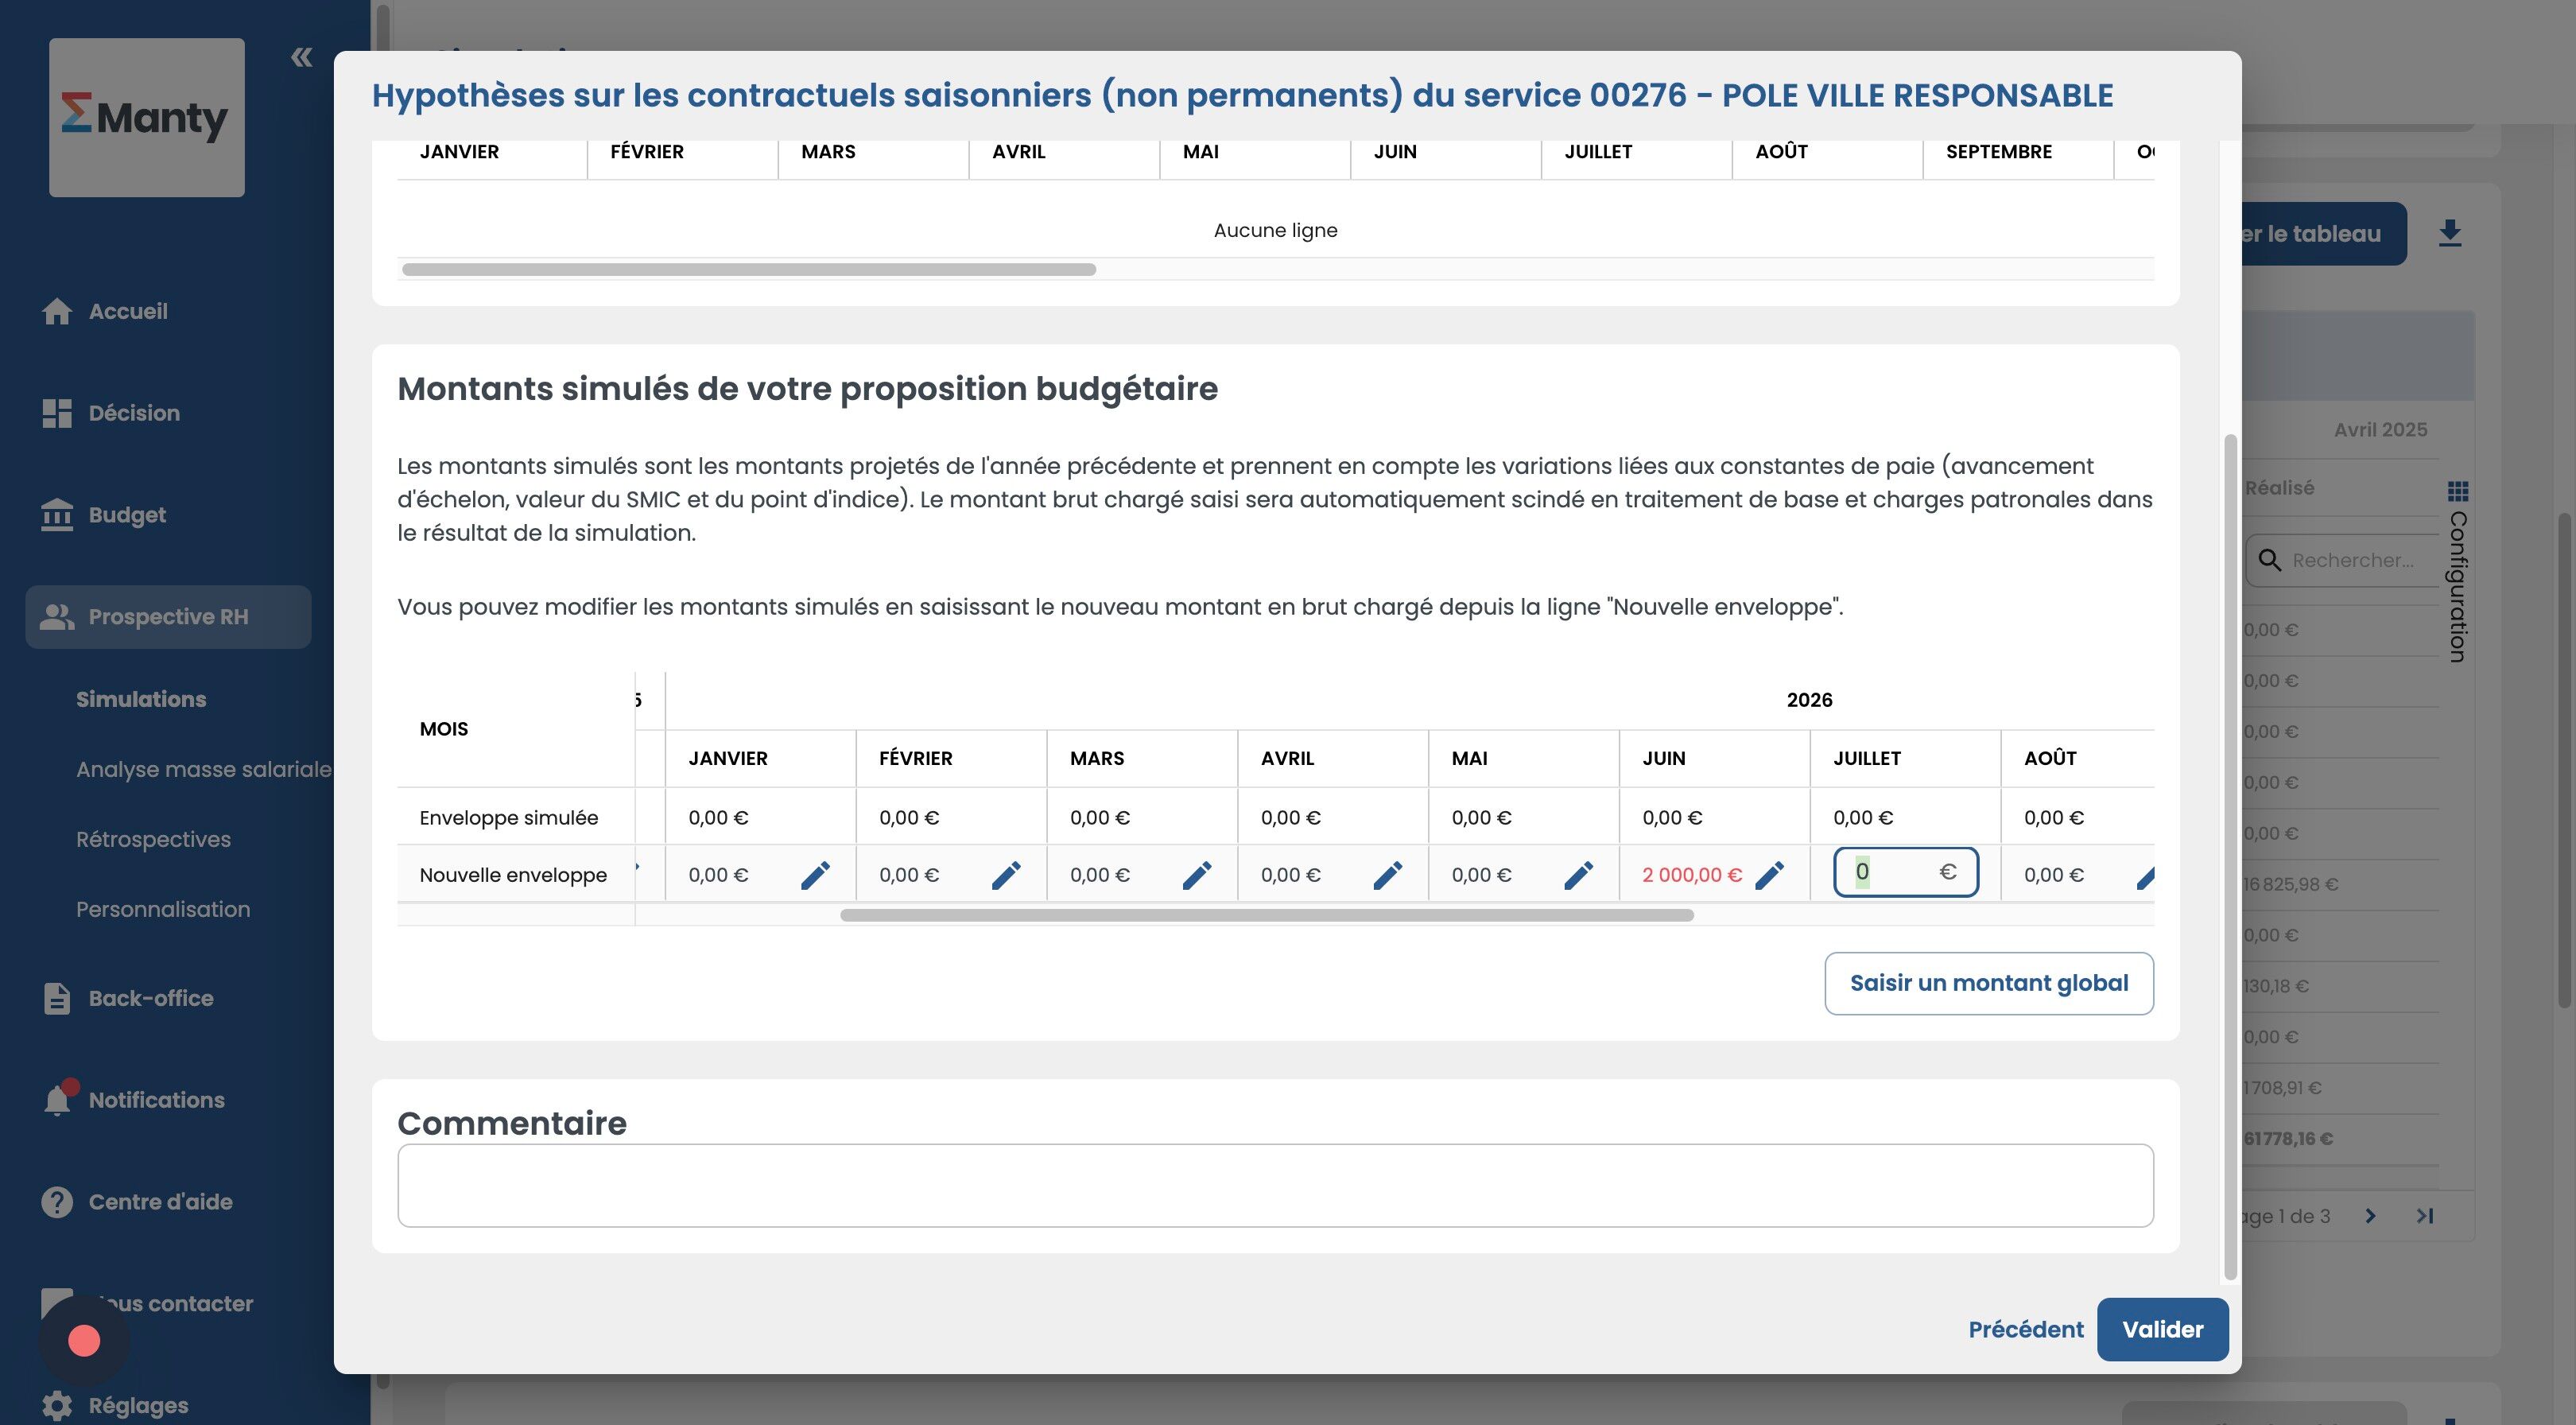Click Saisir un montant global button
This screenshot has width=2576, height=1425.
click(x=1988, y=983)
